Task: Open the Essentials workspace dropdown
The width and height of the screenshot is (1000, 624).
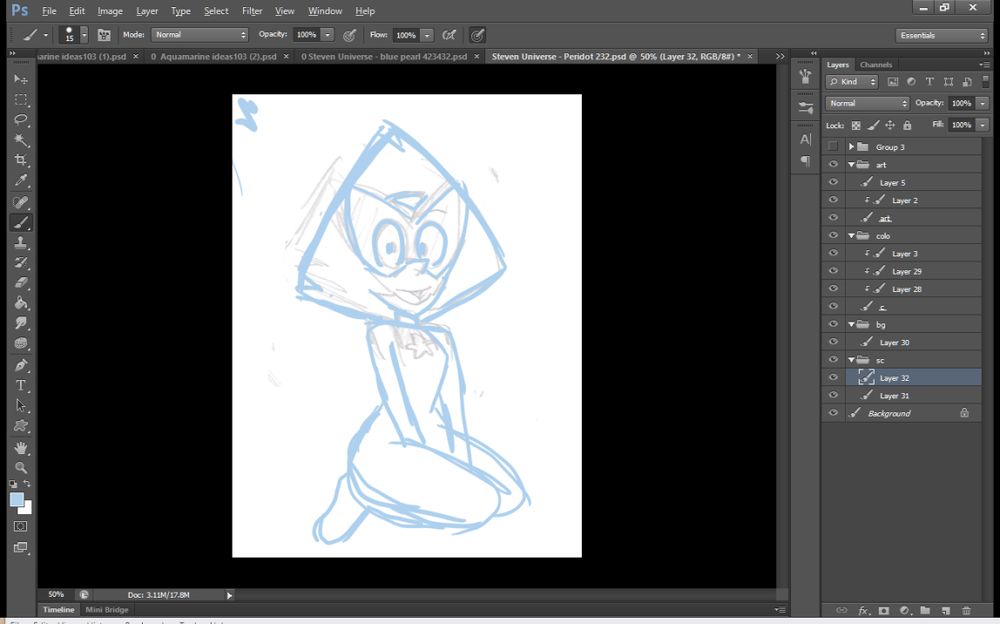Action: pos(941,35)
